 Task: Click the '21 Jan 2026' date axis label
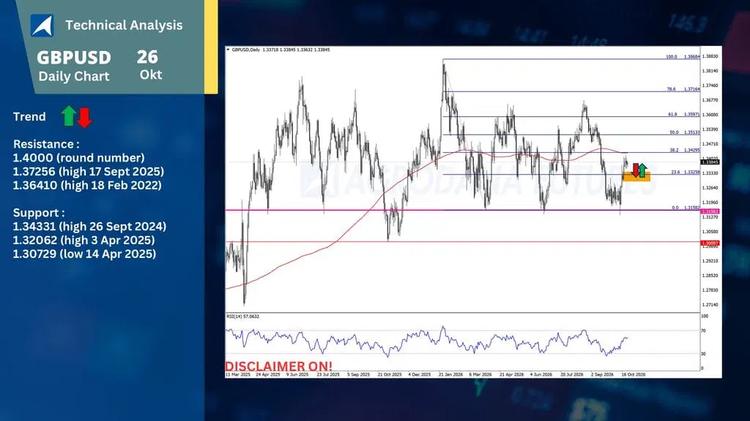[x=451, y=375]
